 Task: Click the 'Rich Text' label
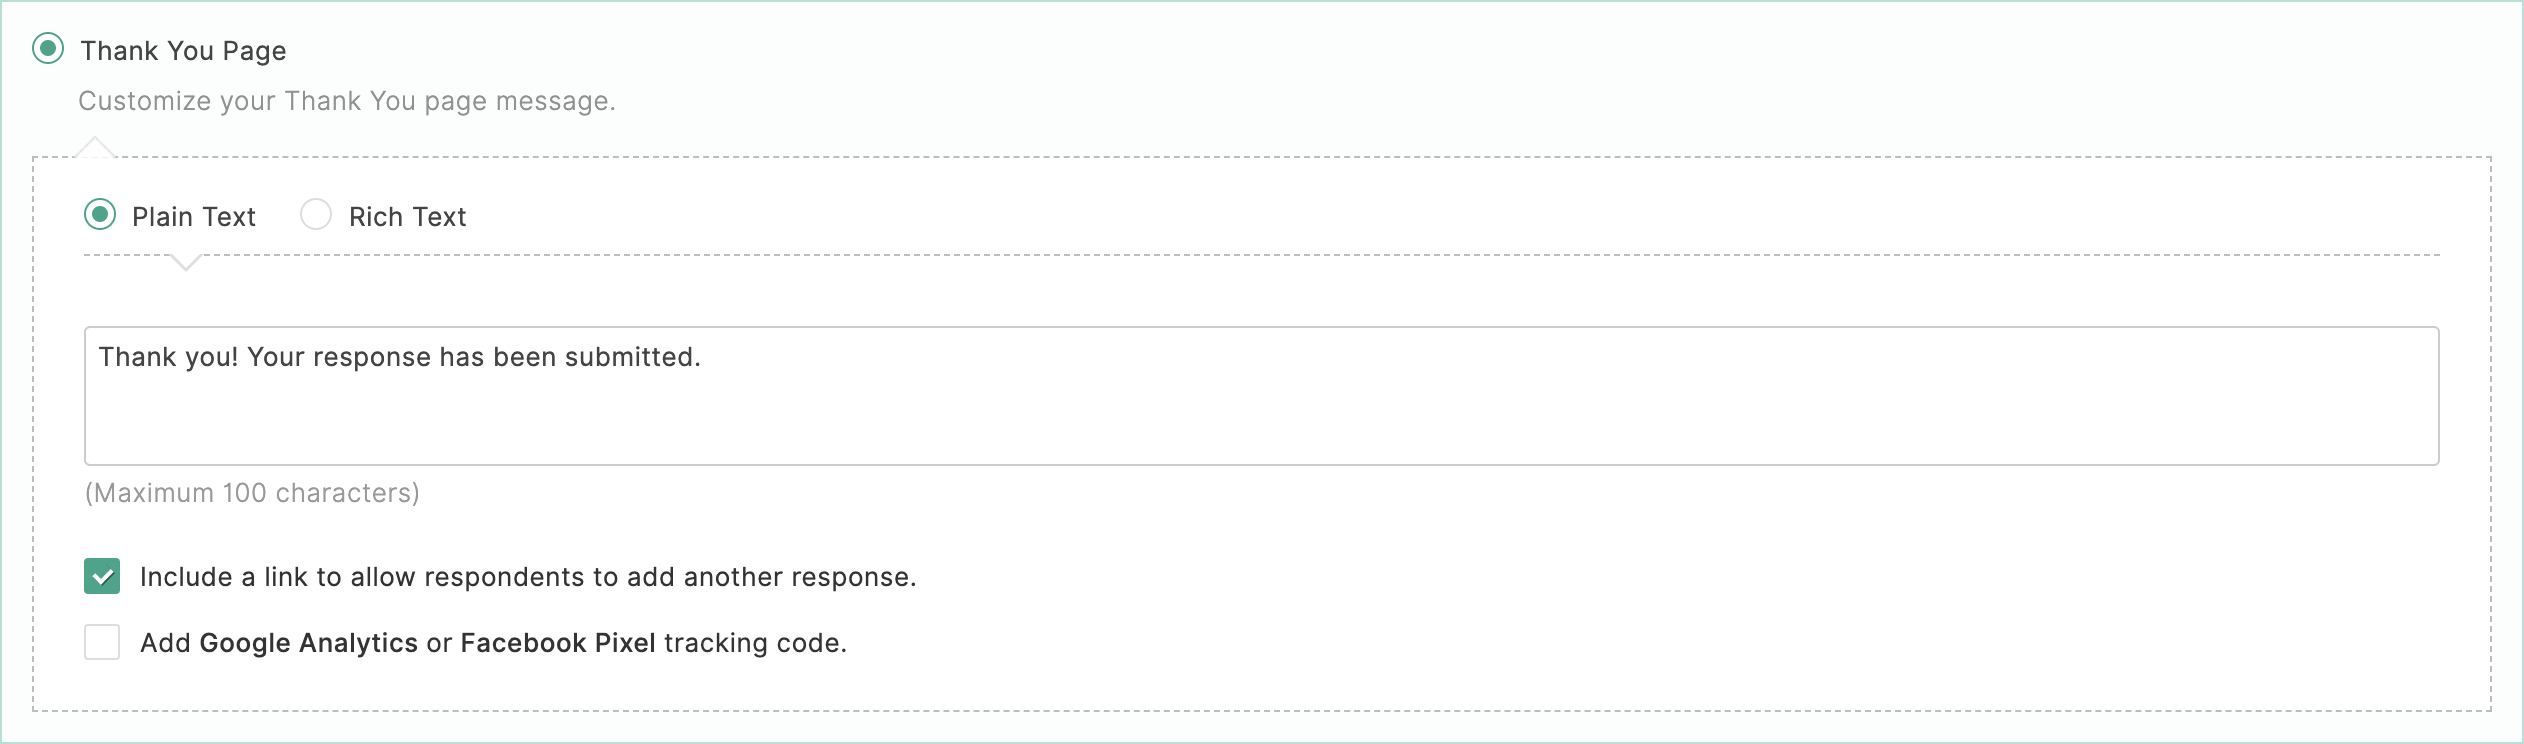[407, 217]
